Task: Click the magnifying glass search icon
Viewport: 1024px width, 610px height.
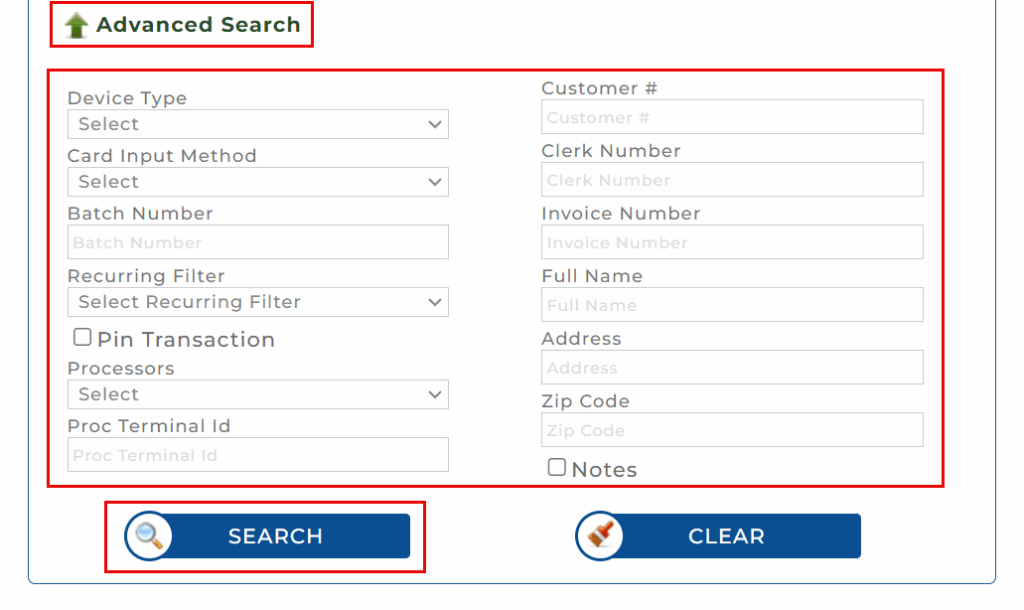Action: (x=149, y=536)
